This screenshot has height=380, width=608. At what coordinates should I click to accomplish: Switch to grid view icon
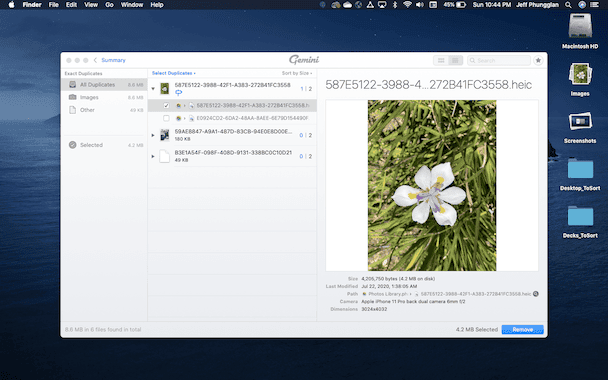click(441, 60)
